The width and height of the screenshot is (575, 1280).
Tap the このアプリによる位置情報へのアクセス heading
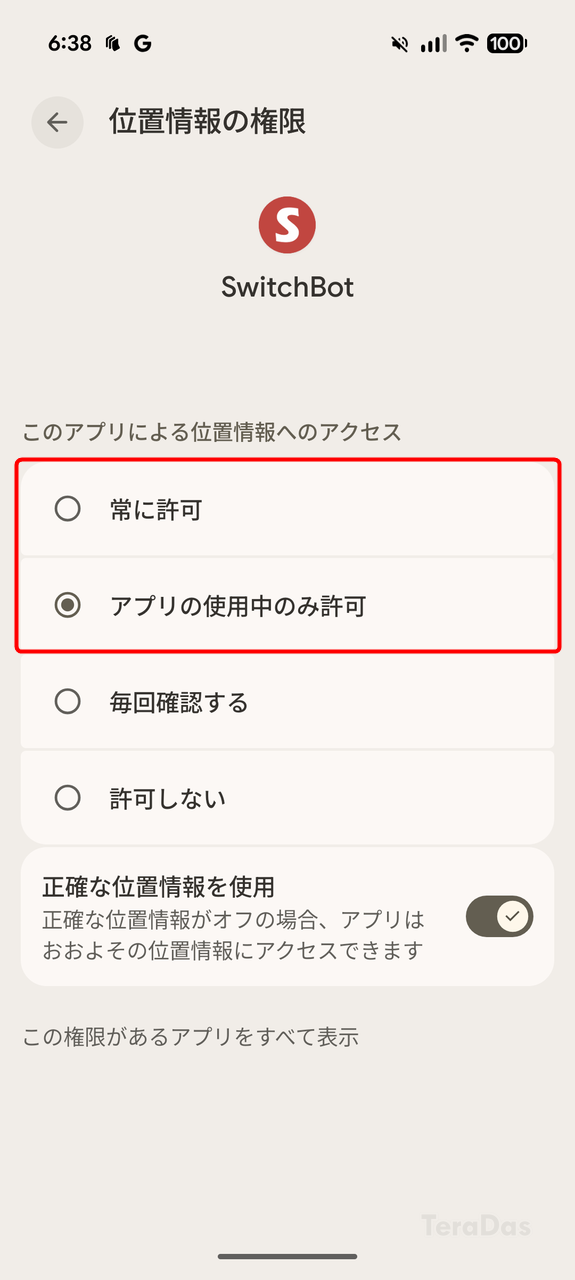pos(212,432)
